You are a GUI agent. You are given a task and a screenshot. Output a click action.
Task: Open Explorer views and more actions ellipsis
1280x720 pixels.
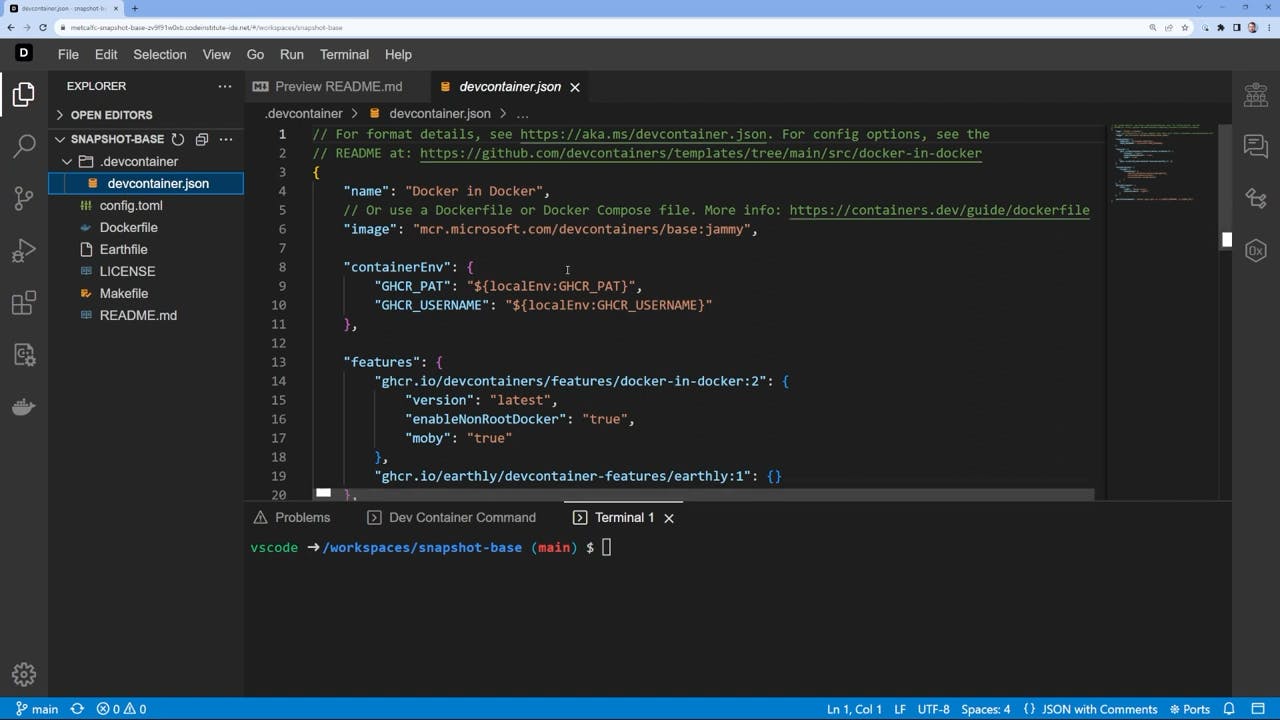click(x=225, y=87)
